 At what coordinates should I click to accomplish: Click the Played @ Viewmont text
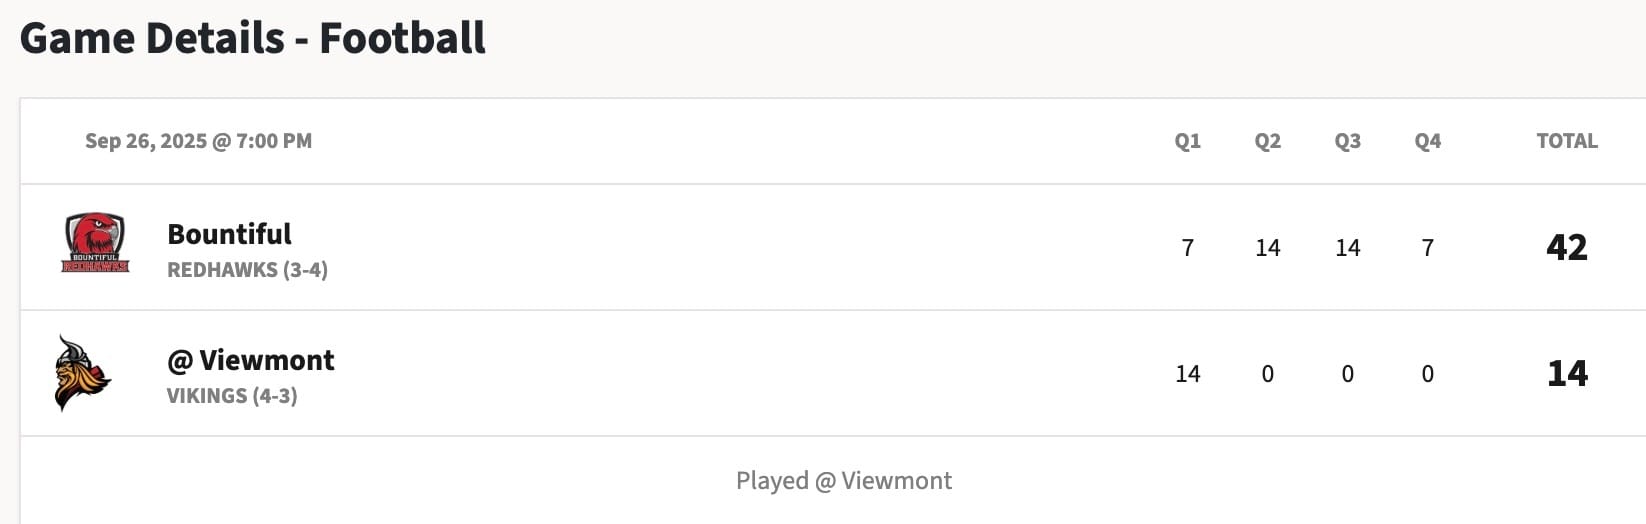click(x=844, y=481)
